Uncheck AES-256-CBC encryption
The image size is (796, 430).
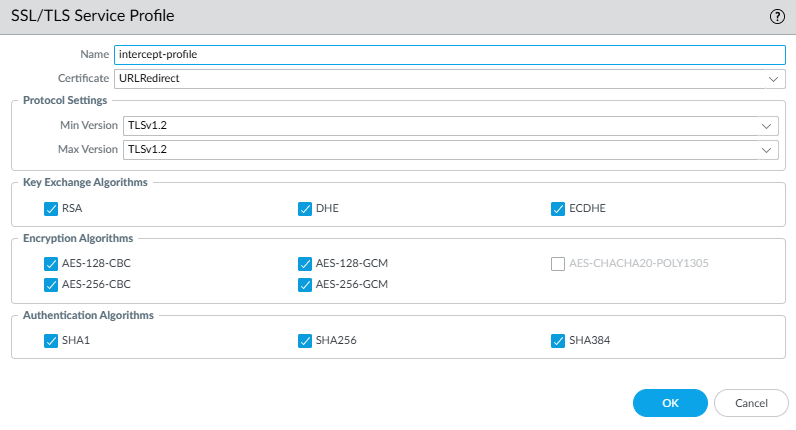coord(51,284)
